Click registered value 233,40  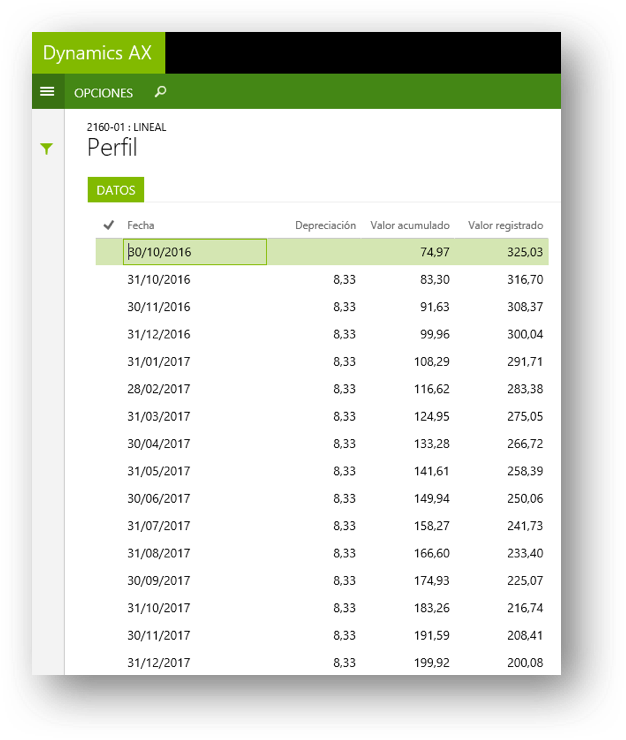pyautogui.click(x=525, y=553)
